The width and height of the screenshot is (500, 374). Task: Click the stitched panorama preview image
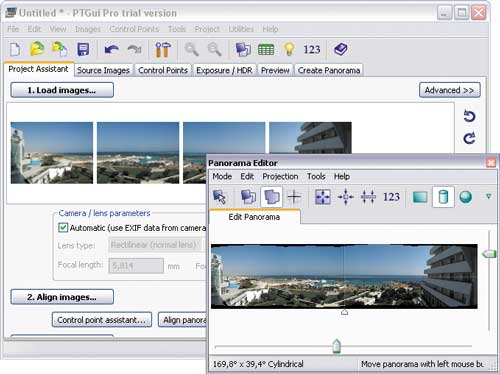pyautogui.click(x=344, y=277)
